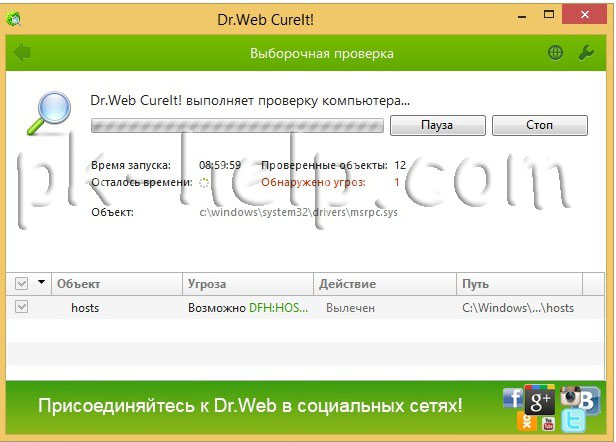Sort by the Путь column header
The height and width of the screenshot is (442, 616).
coord(519,284)
